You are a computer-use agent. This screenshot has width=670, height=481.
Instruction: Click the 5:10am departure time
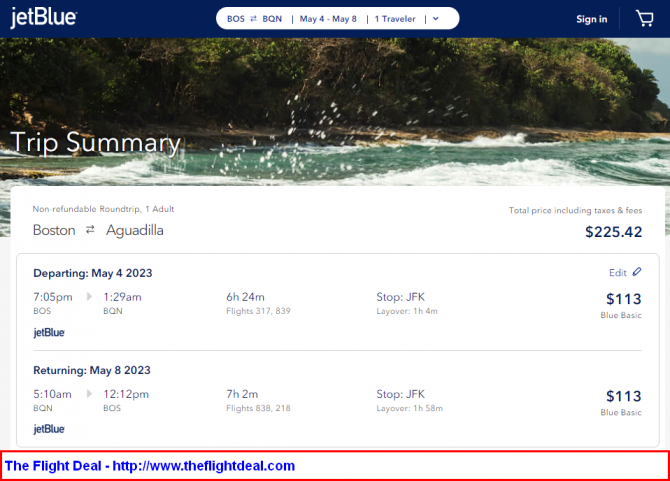(x=52, y=394)
